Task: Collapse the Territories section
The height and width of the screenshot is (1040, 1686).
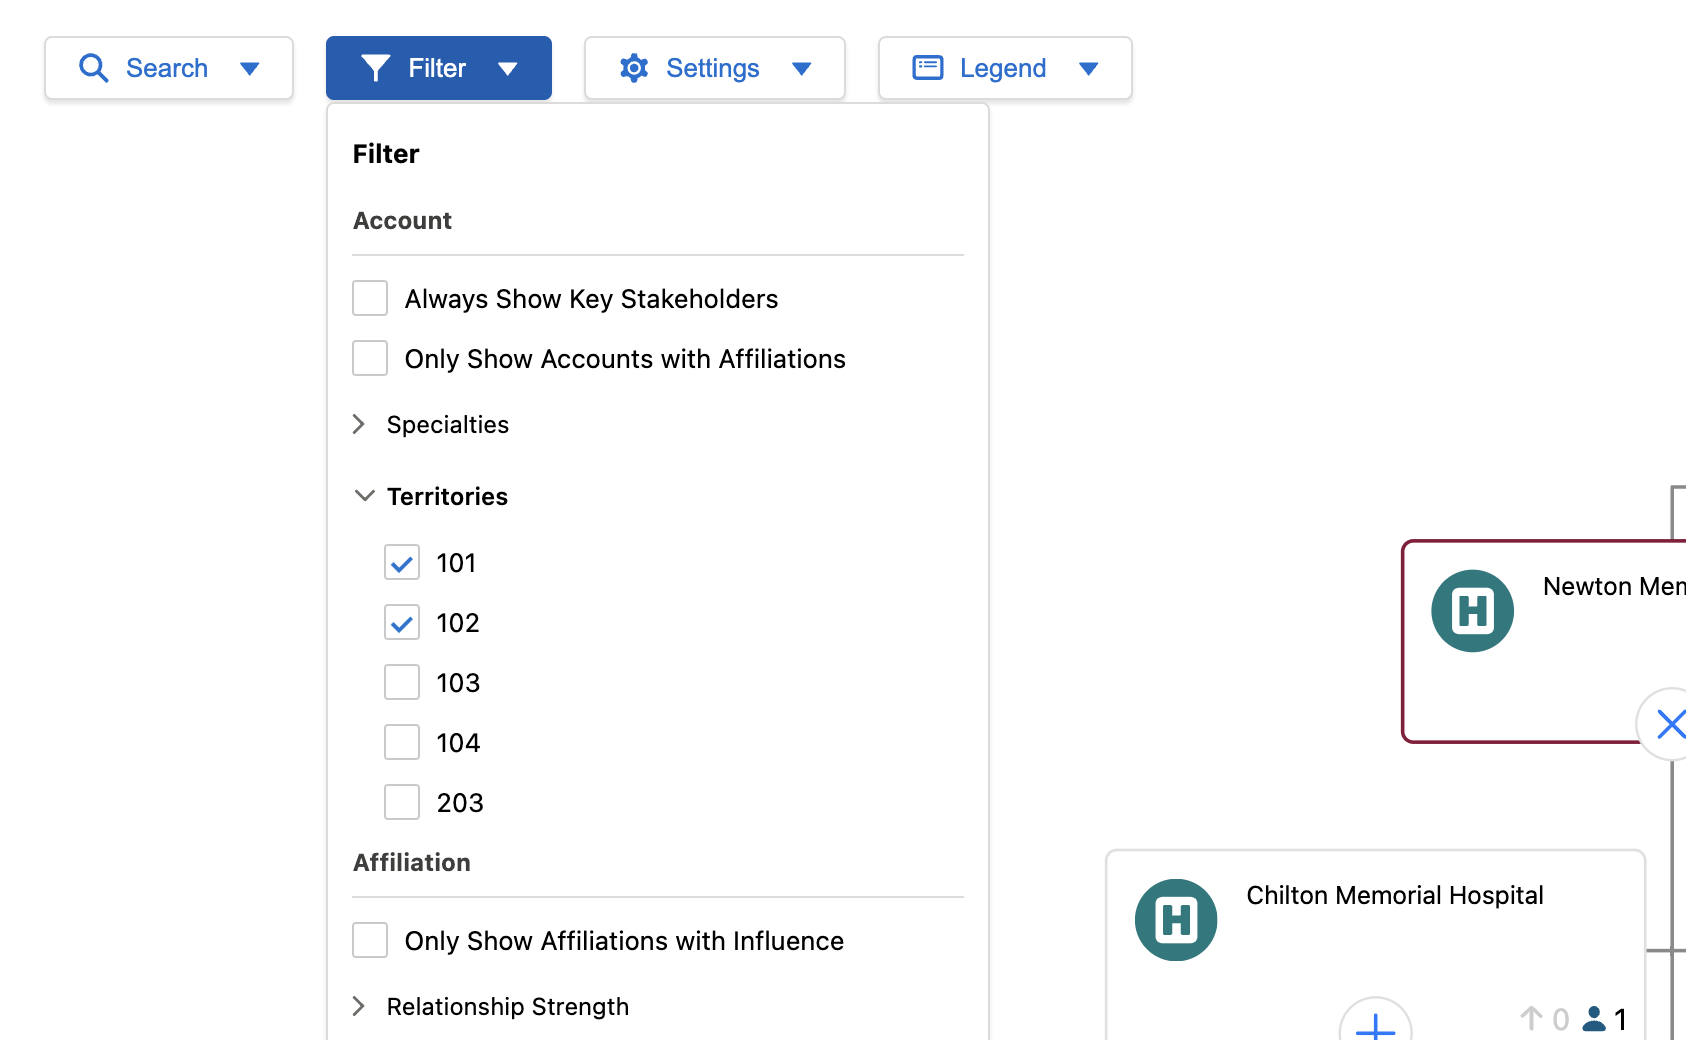Action: 364,496
